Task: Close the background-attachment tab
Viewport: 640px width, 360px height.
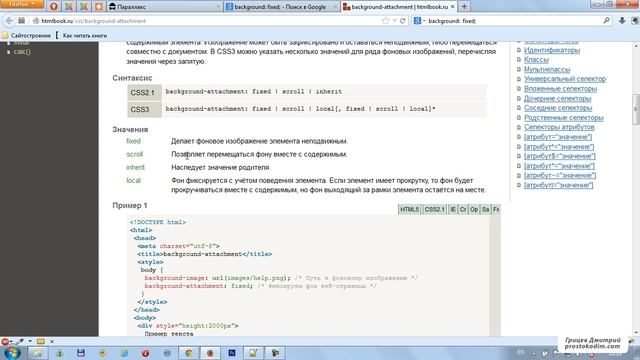Action: tap(452, 7)
